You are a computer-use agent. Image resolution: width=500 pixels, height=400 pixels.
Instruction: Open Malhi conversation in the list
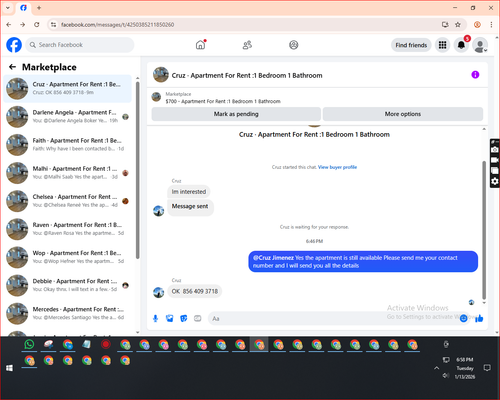[x=67, y=173]
